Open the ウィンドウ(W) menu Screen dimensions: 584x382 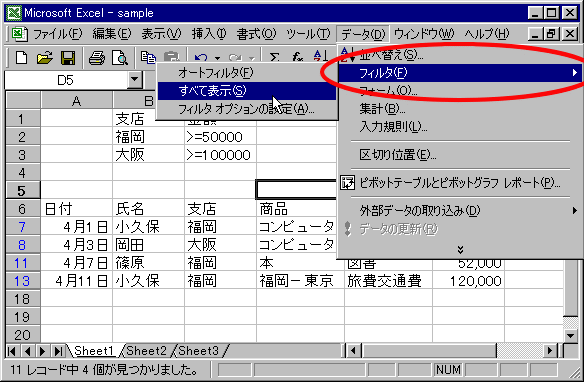[424, 34]
